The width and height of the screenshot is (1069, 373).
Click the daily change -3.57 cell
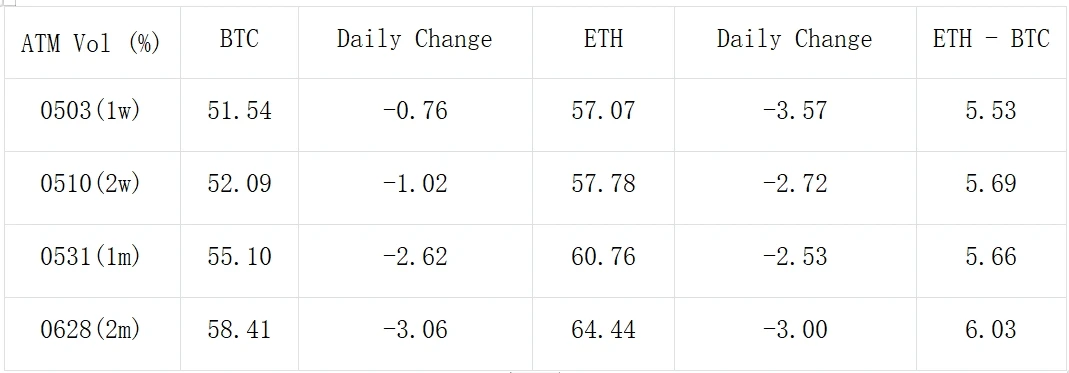pyautogui.click(x=796, y=115)
